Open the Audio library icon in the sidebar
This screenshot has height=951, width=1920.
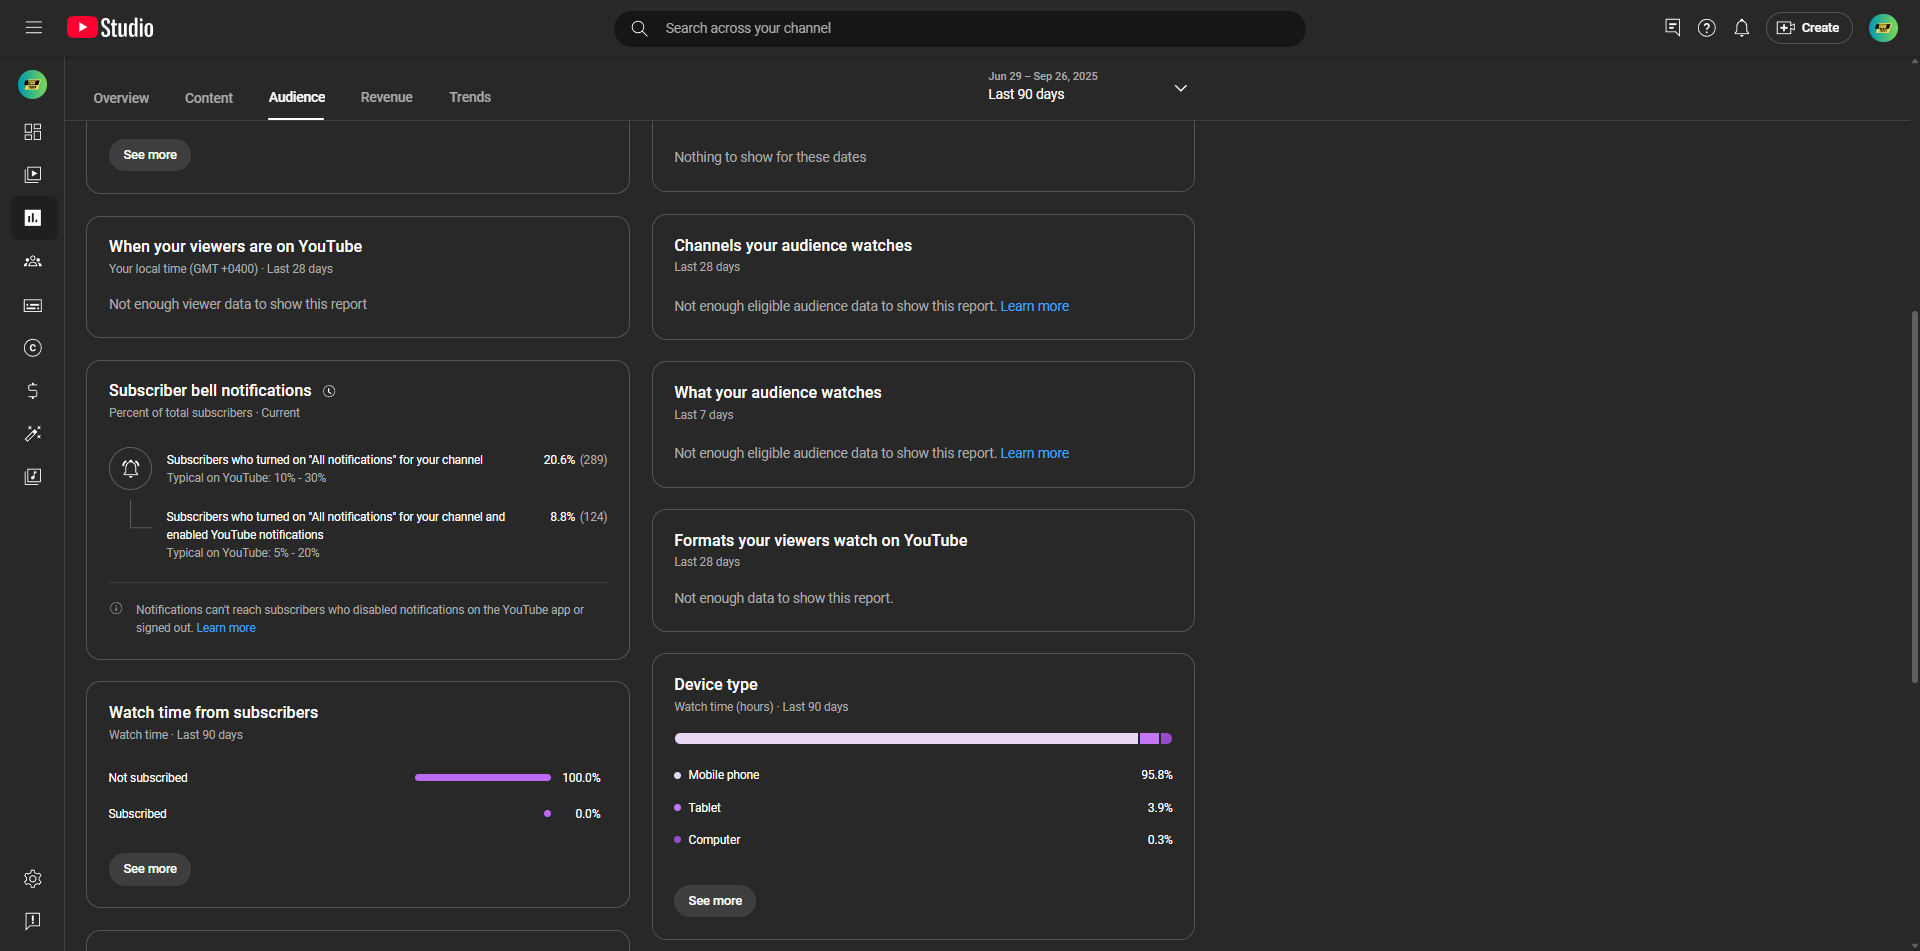click(33, 477)
